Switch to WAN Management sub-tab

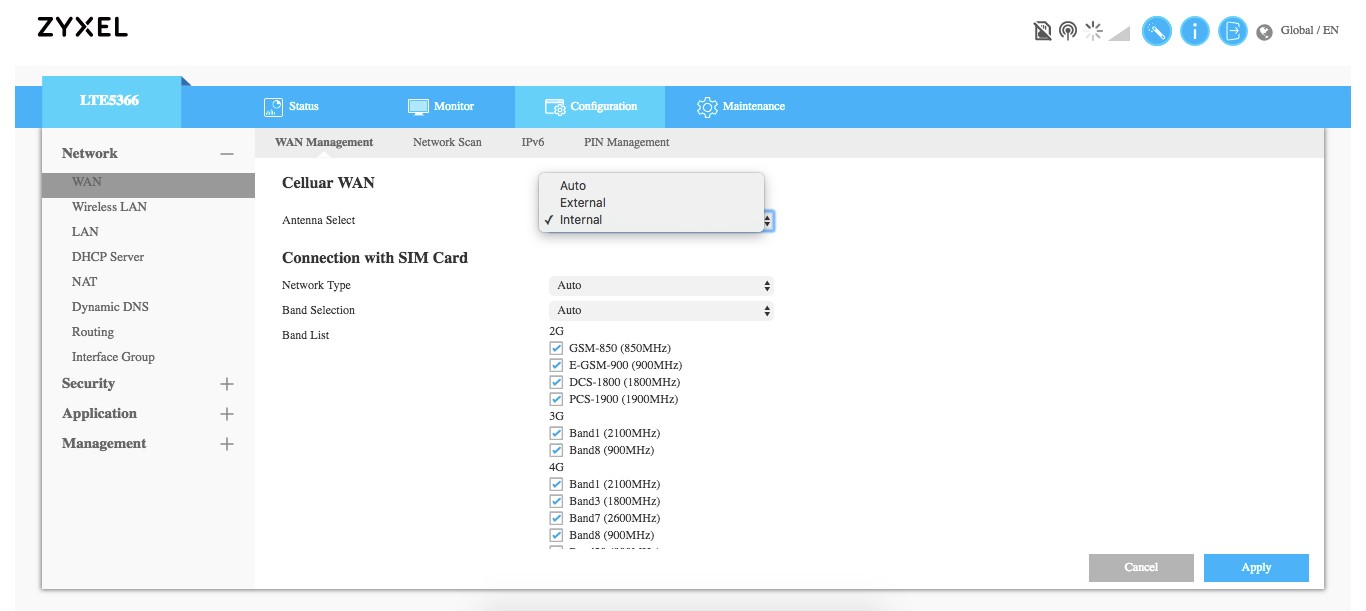[x=324, y=142]
